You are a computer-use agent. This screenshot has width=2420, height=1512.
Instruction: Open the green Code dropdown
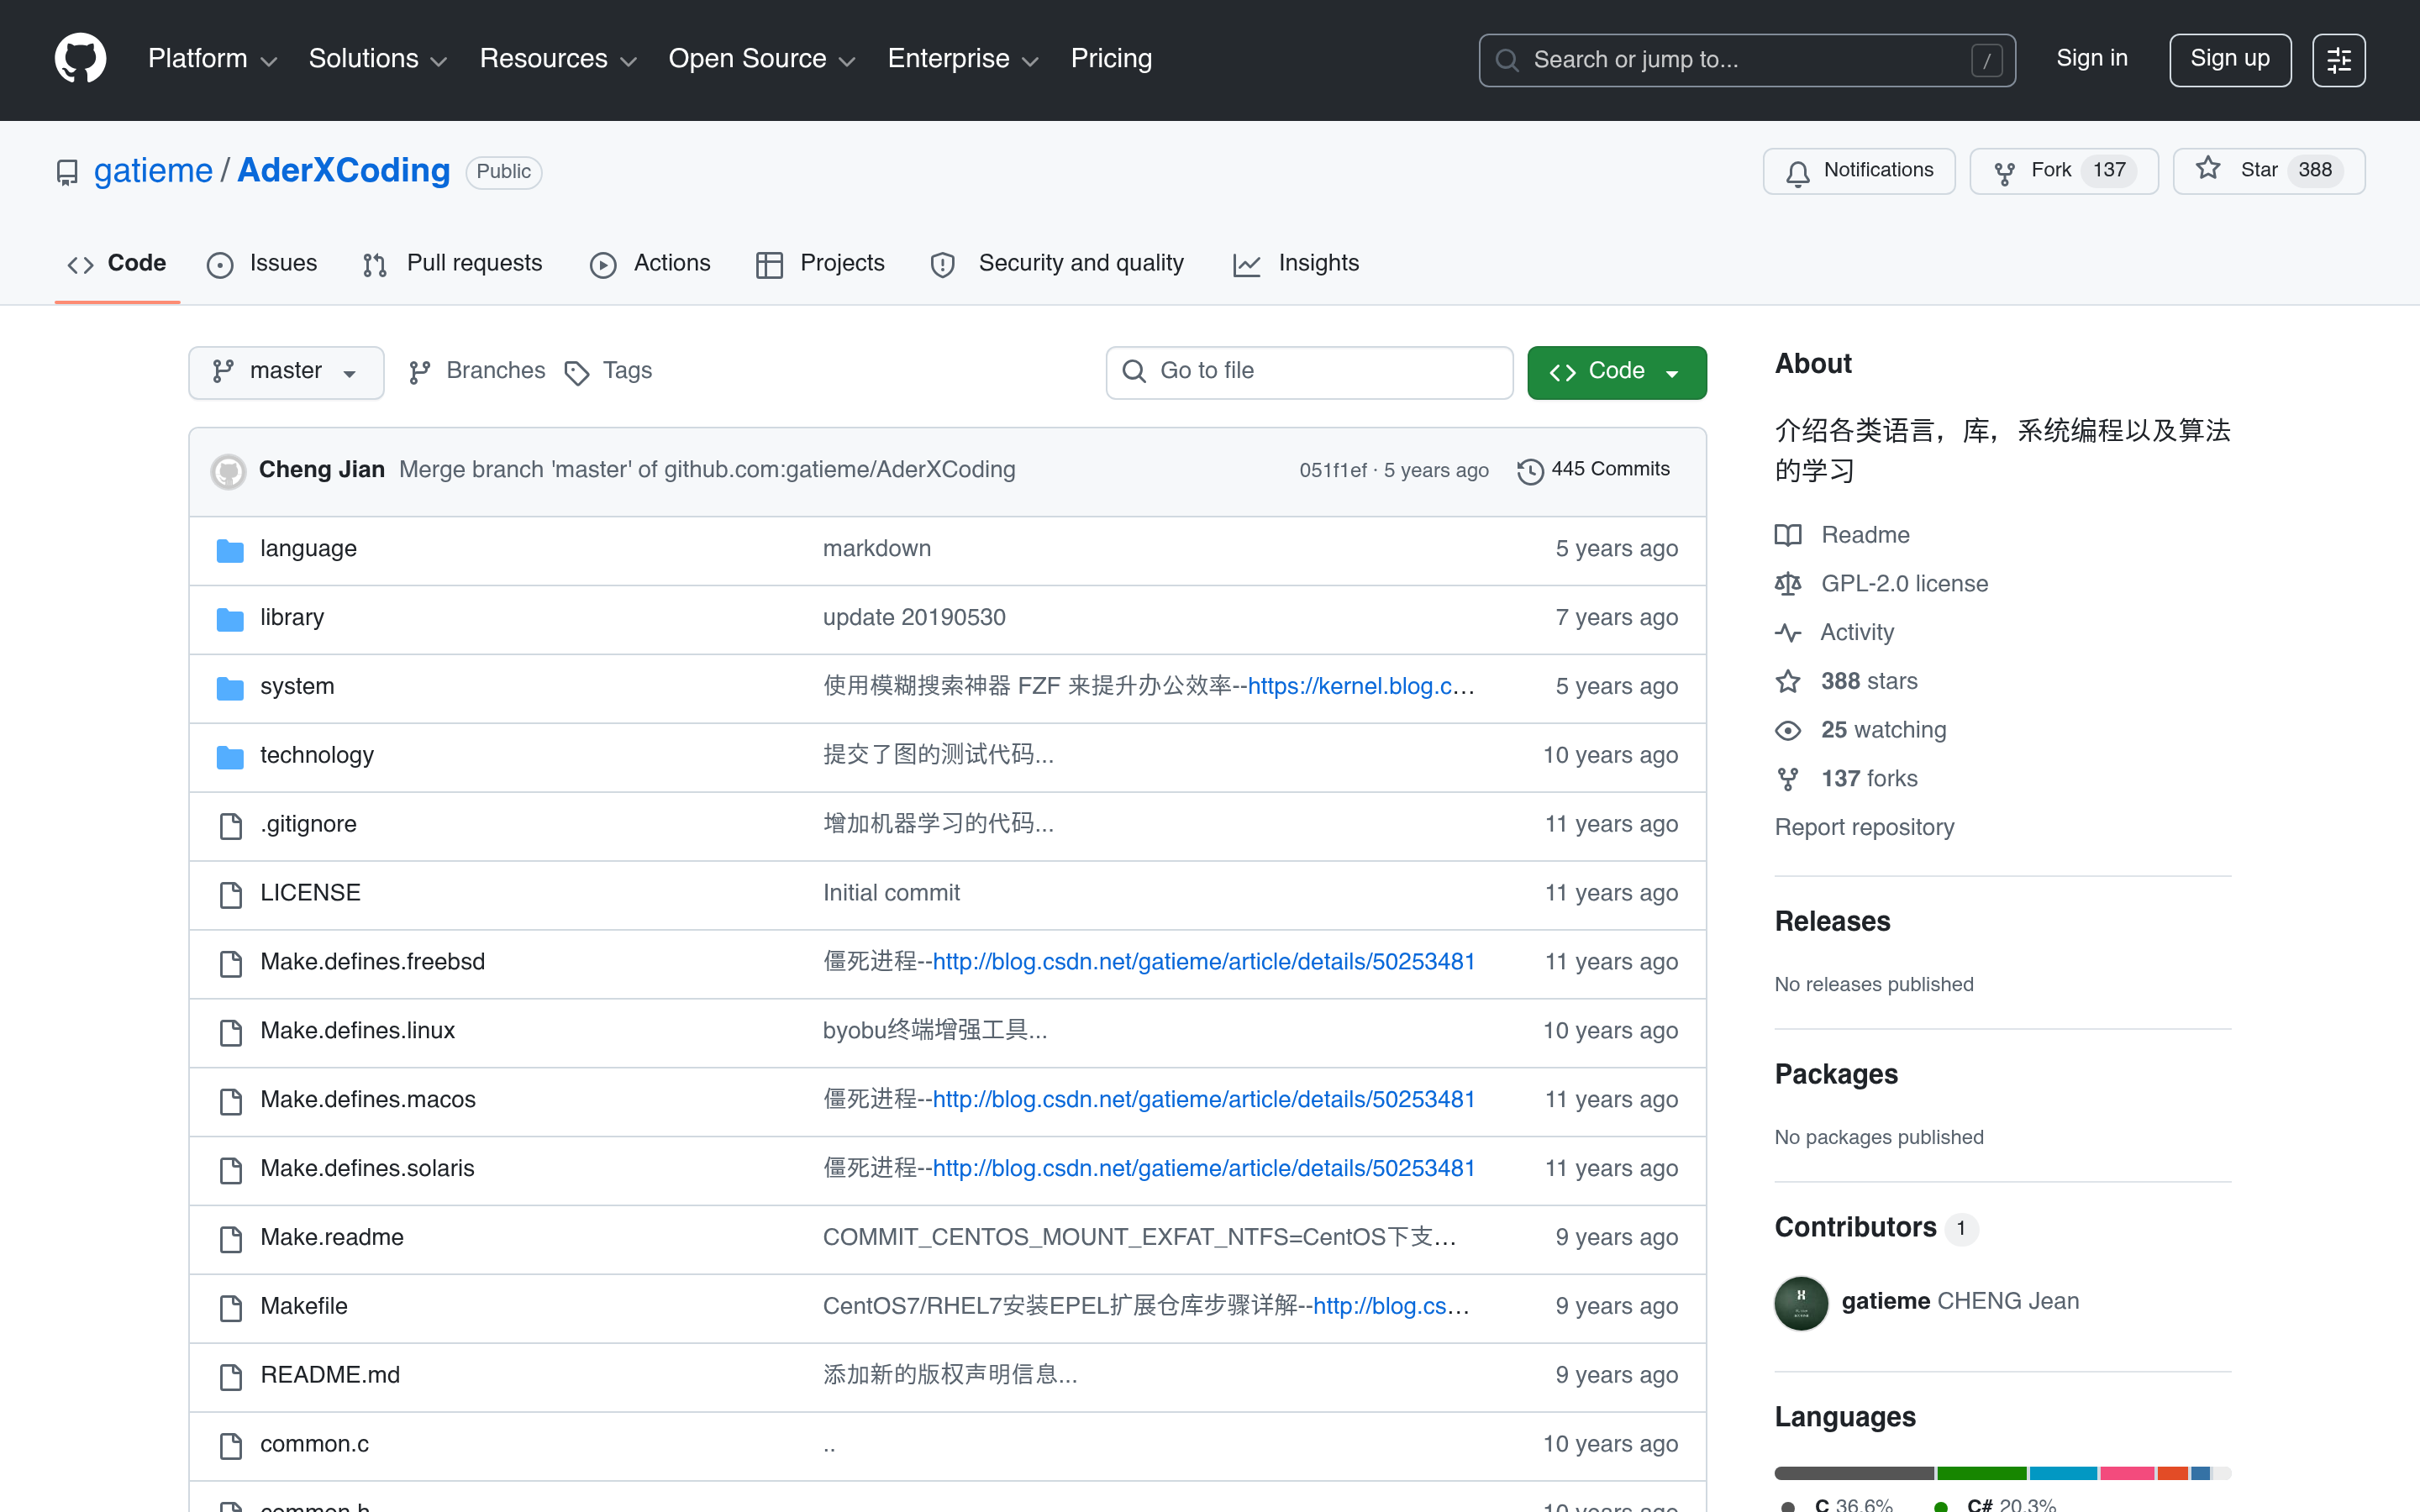click(x=1616, y=372)
